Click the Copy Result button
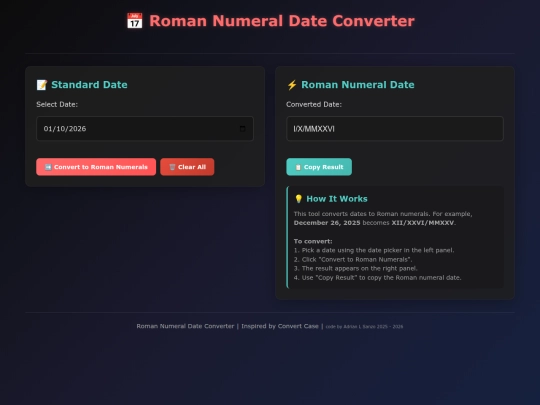The height and width of the screenshot is (405, 540). (x=319, y=167)
